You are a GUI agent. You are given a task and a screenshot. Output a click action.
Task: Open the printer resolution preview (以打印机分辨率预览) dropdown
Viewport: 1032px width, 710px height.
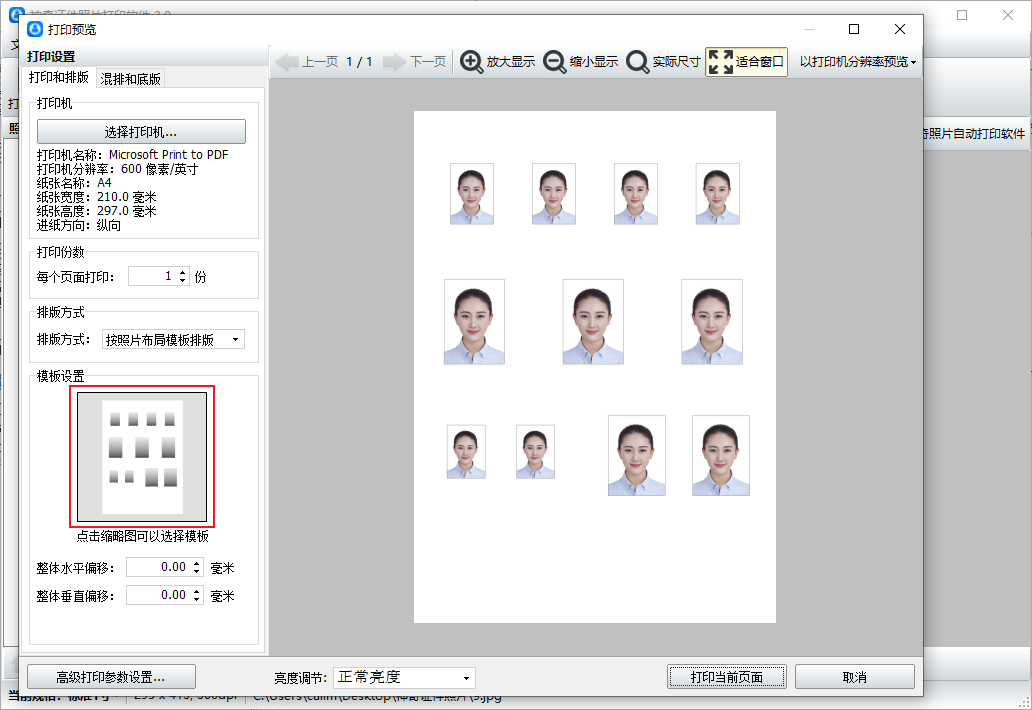click(857, 62)
